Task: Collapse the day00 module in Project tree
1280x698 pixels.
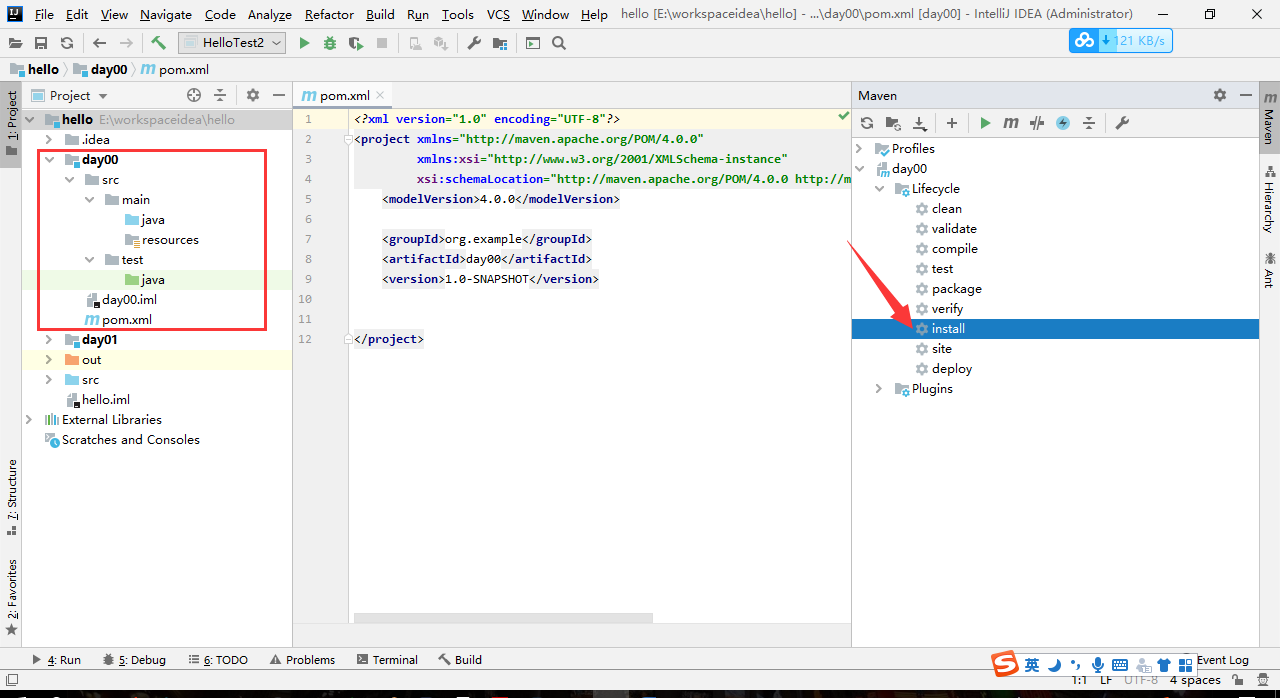Action: click(49, 160)
